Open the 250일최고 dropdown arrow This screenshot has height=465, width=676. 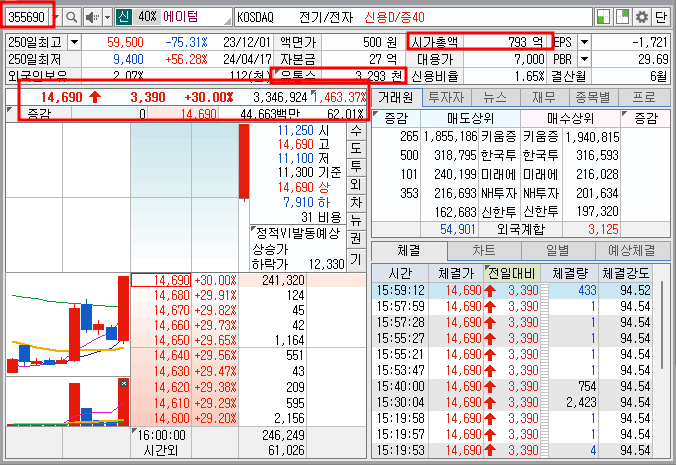click(x=74, y=42)
